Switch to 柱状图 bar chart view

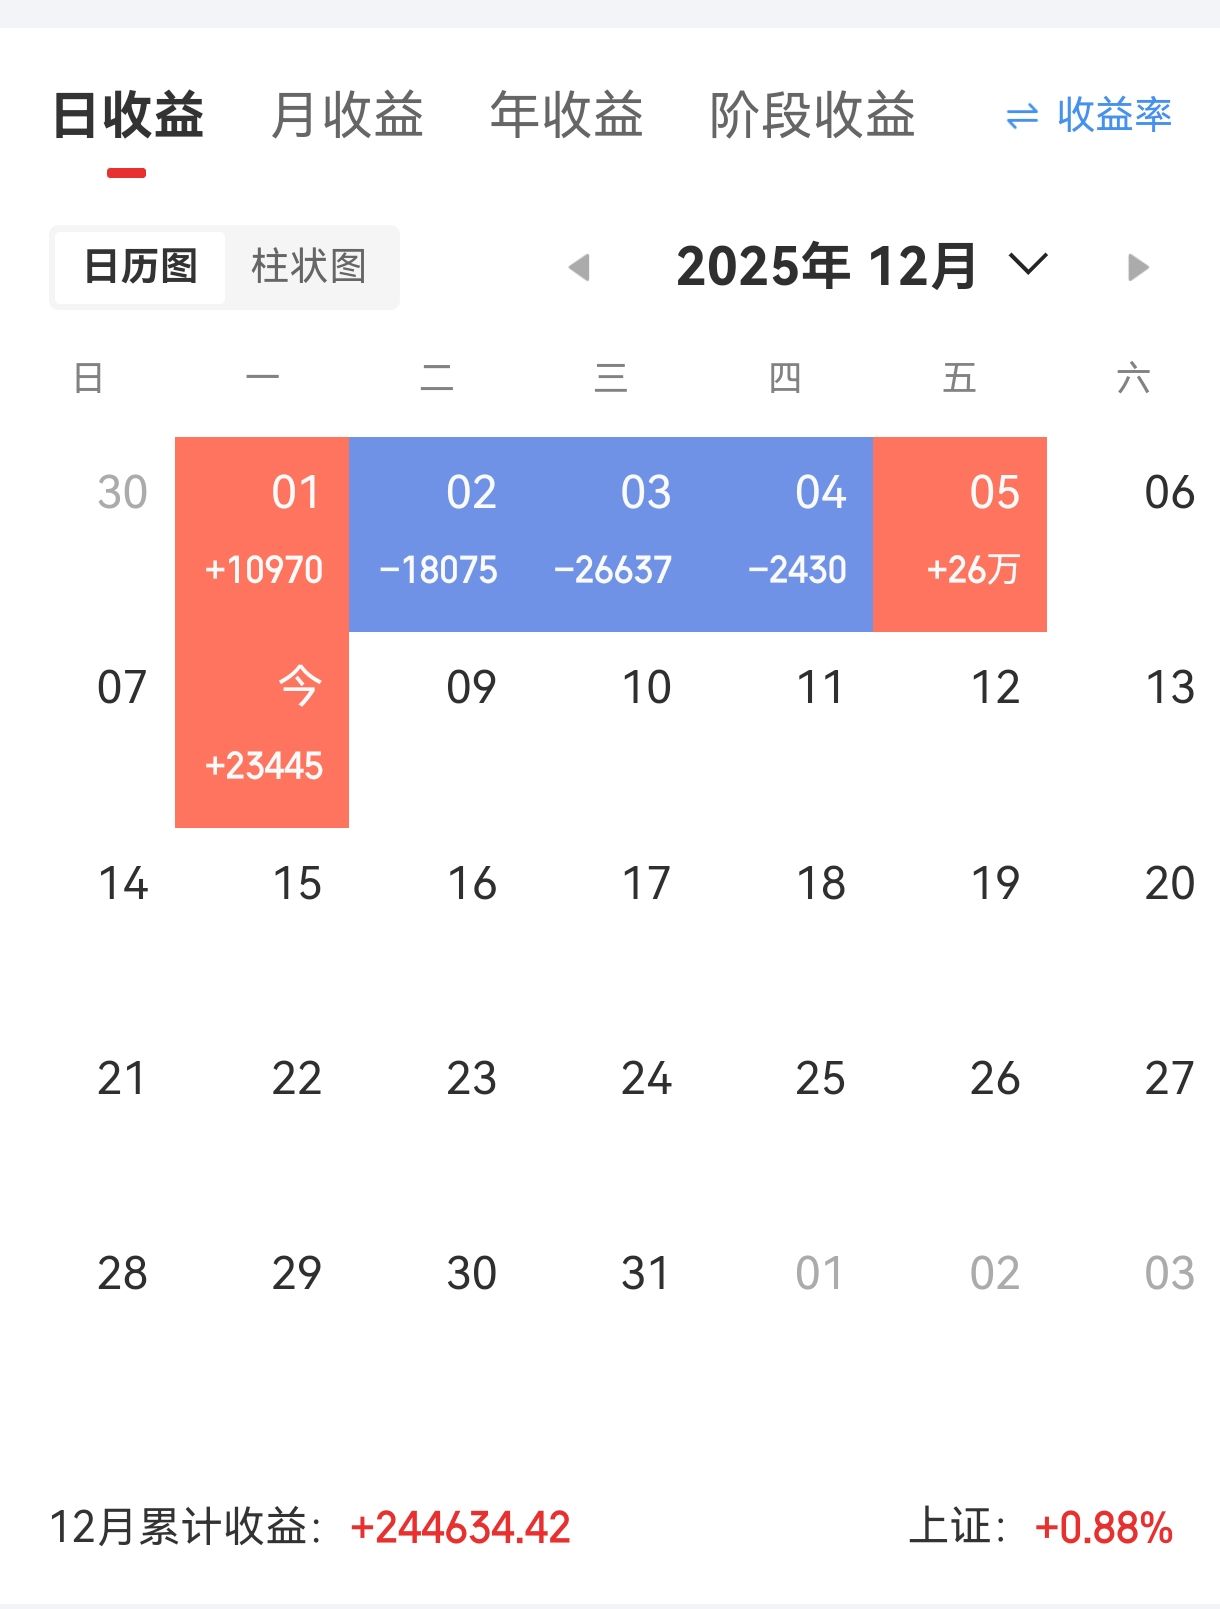pyautogui.click(x=309, y=267)
